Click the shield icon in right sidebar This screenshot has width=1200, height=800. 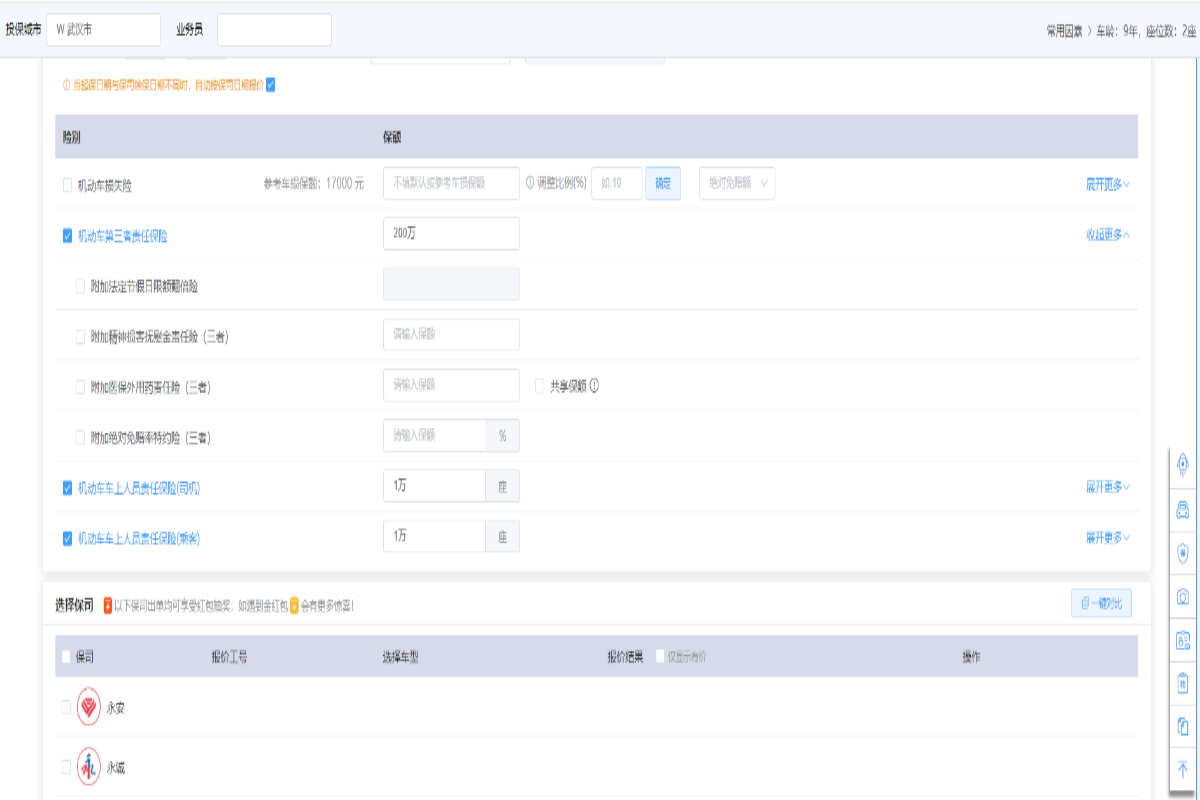(1183, 552)
